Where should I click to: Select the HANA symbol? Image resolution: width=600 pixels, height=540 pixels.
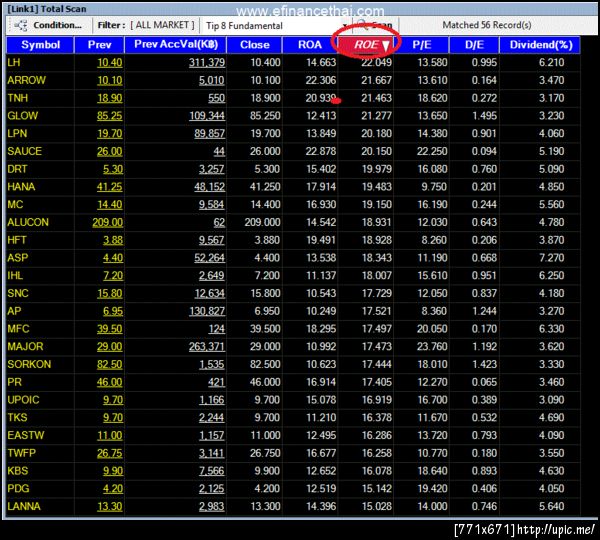tap(21, 187)
